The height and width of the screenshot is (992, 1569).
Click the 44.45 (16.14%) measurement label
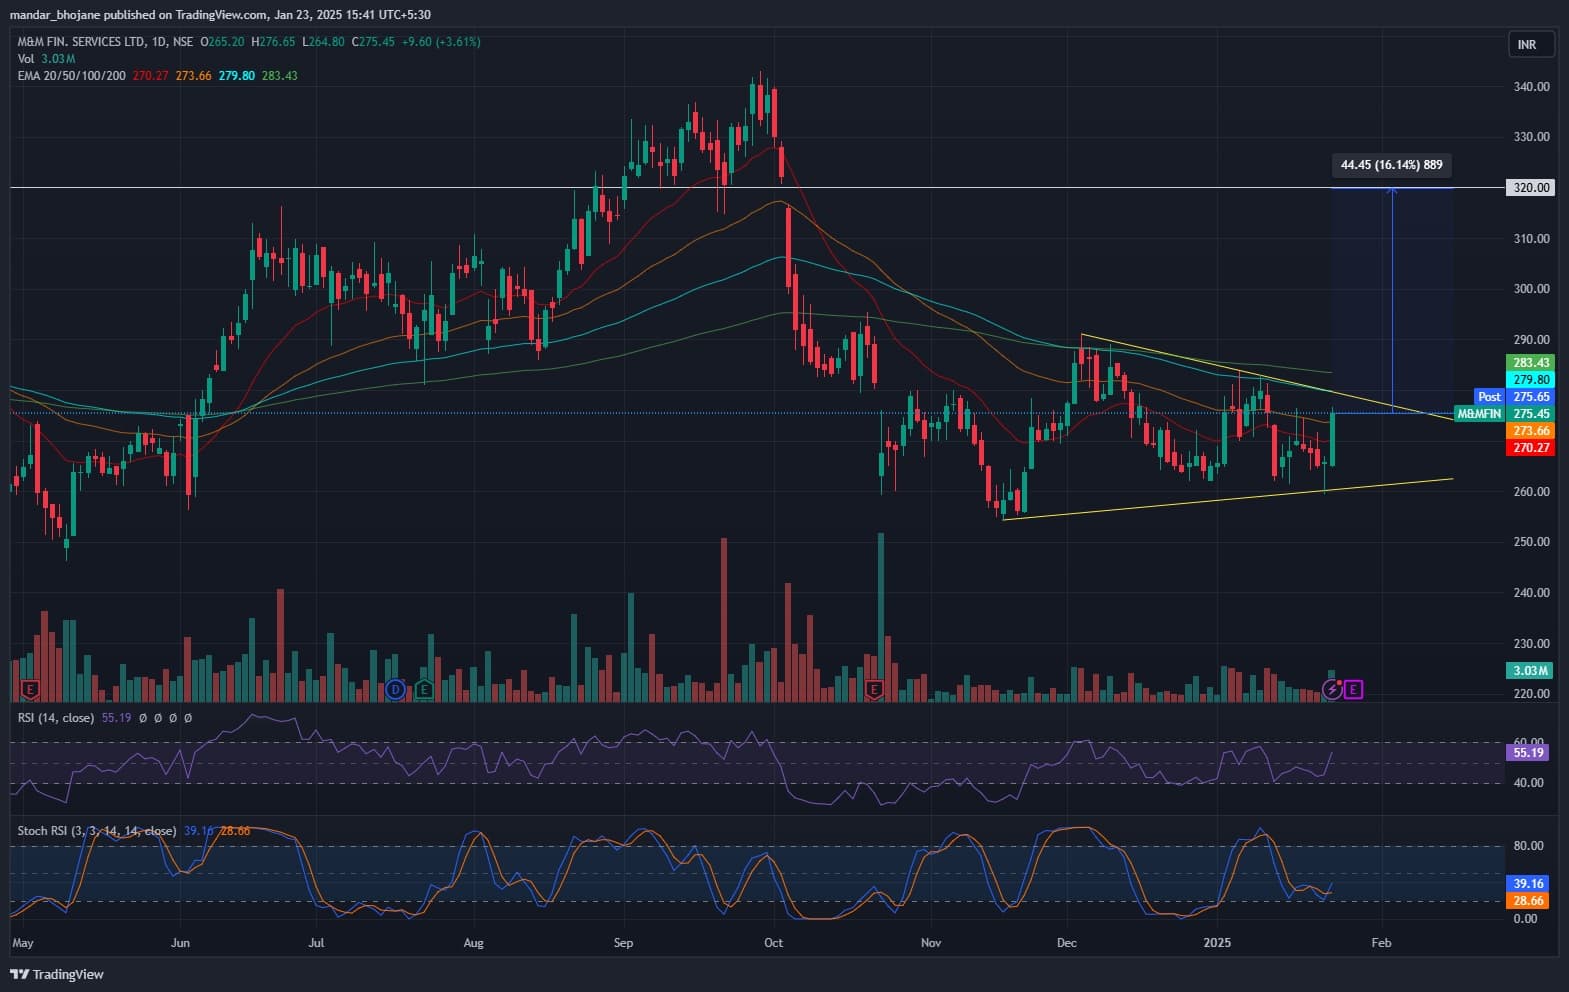[1391, 165]
